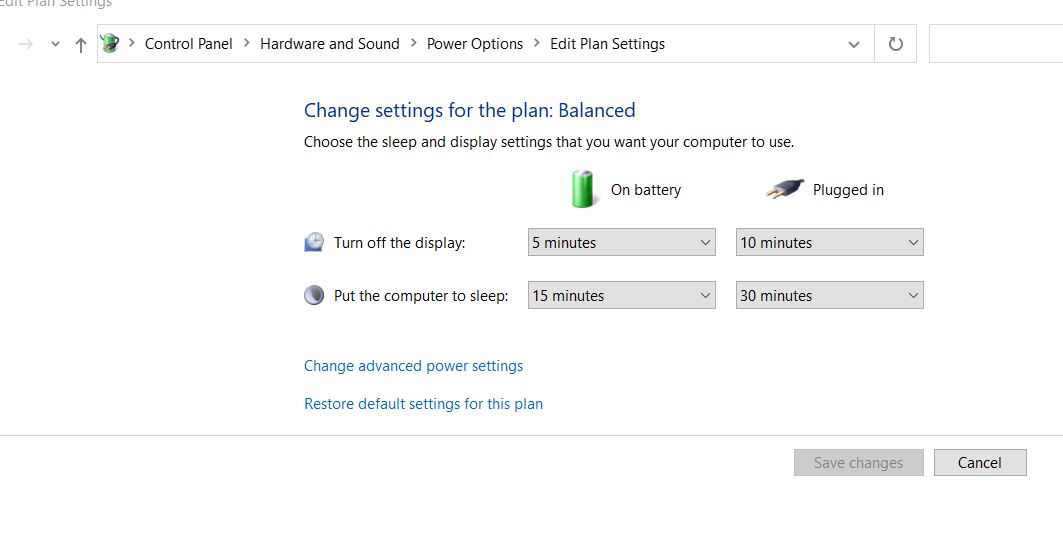Click the Power Options icon in address bar
Viewport: 1063px width, 548px height.
pos(110,43)
